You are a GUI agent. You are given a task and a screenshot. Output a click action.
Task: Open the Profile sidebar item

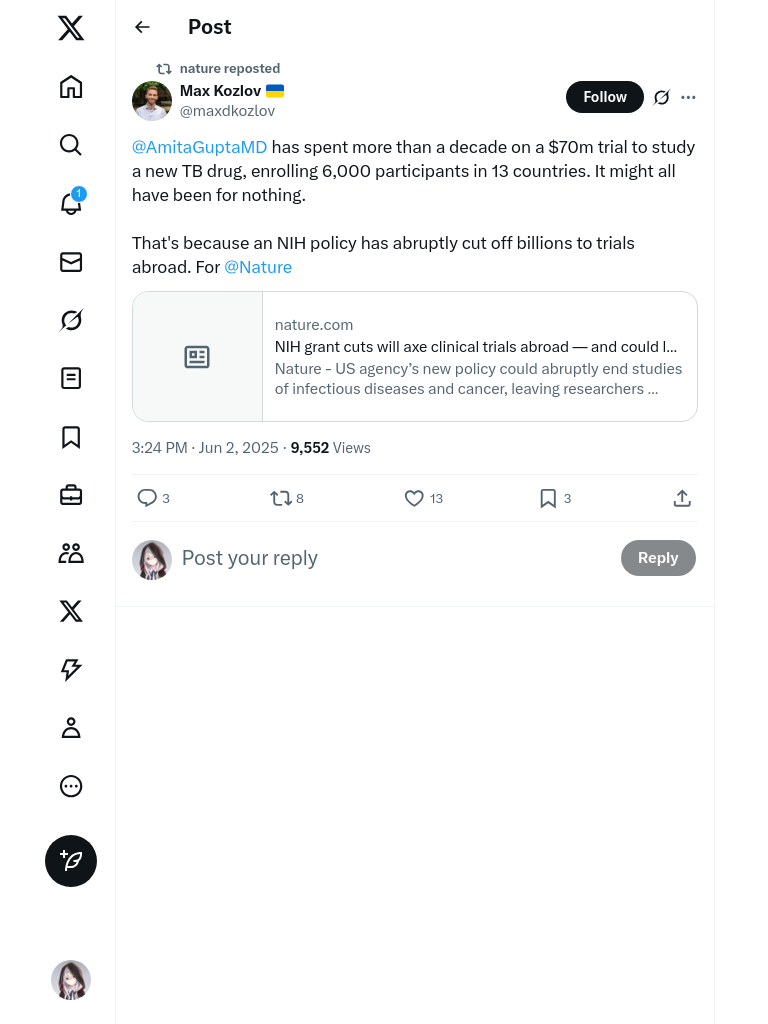(71, 728)
